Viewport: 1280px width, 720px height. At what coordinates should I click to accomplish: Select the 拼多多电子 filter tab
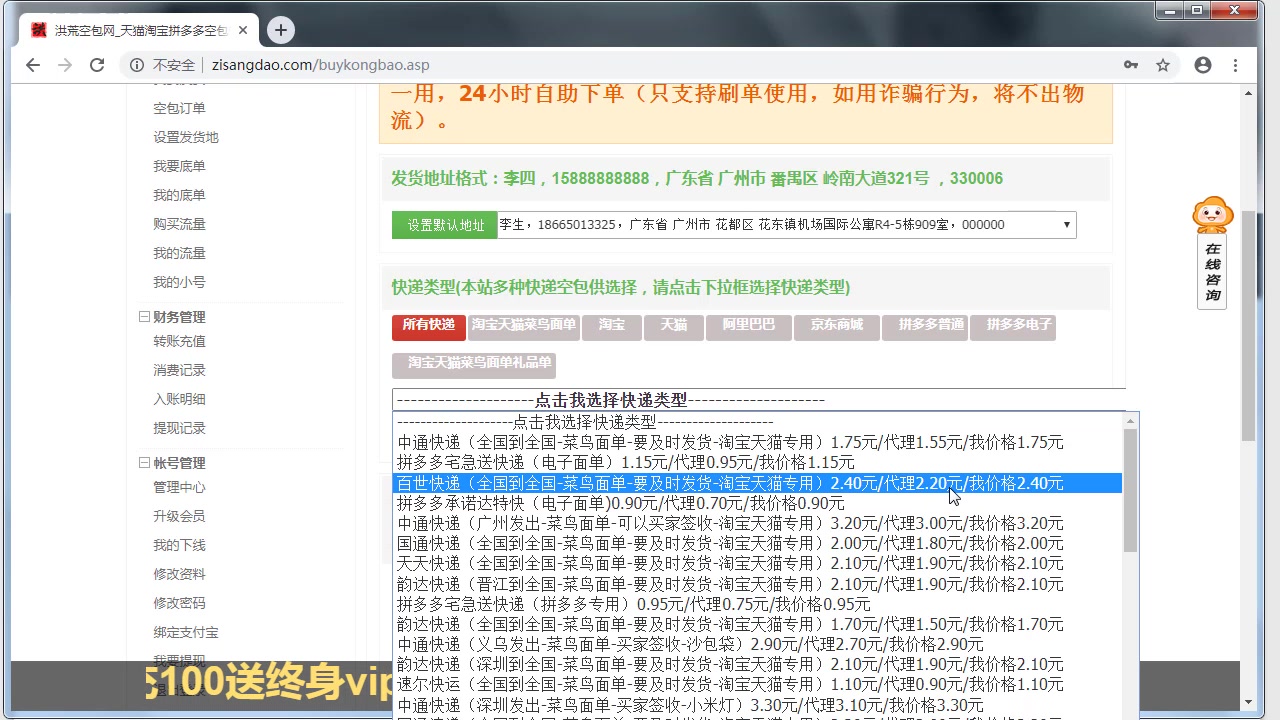point(1013,327)
